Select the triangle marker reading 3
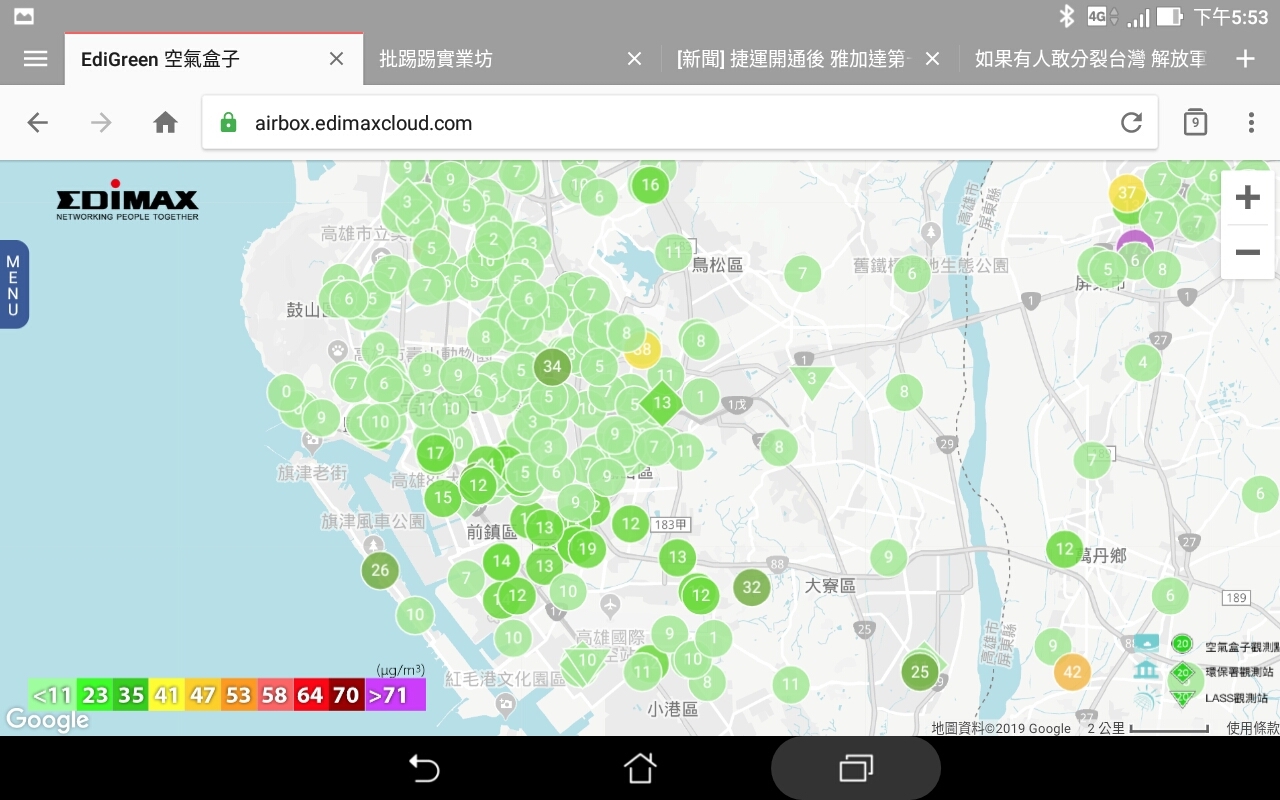 tap(811, 380)
